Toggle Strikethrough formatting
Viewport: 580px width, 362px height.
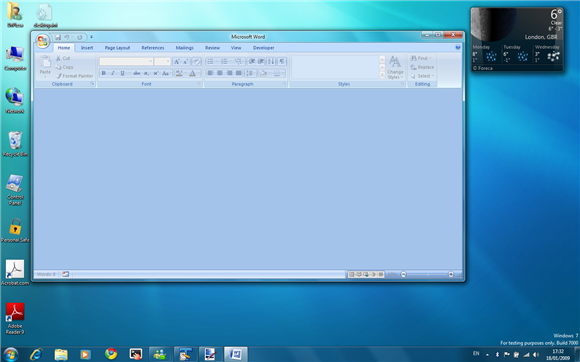137,73
